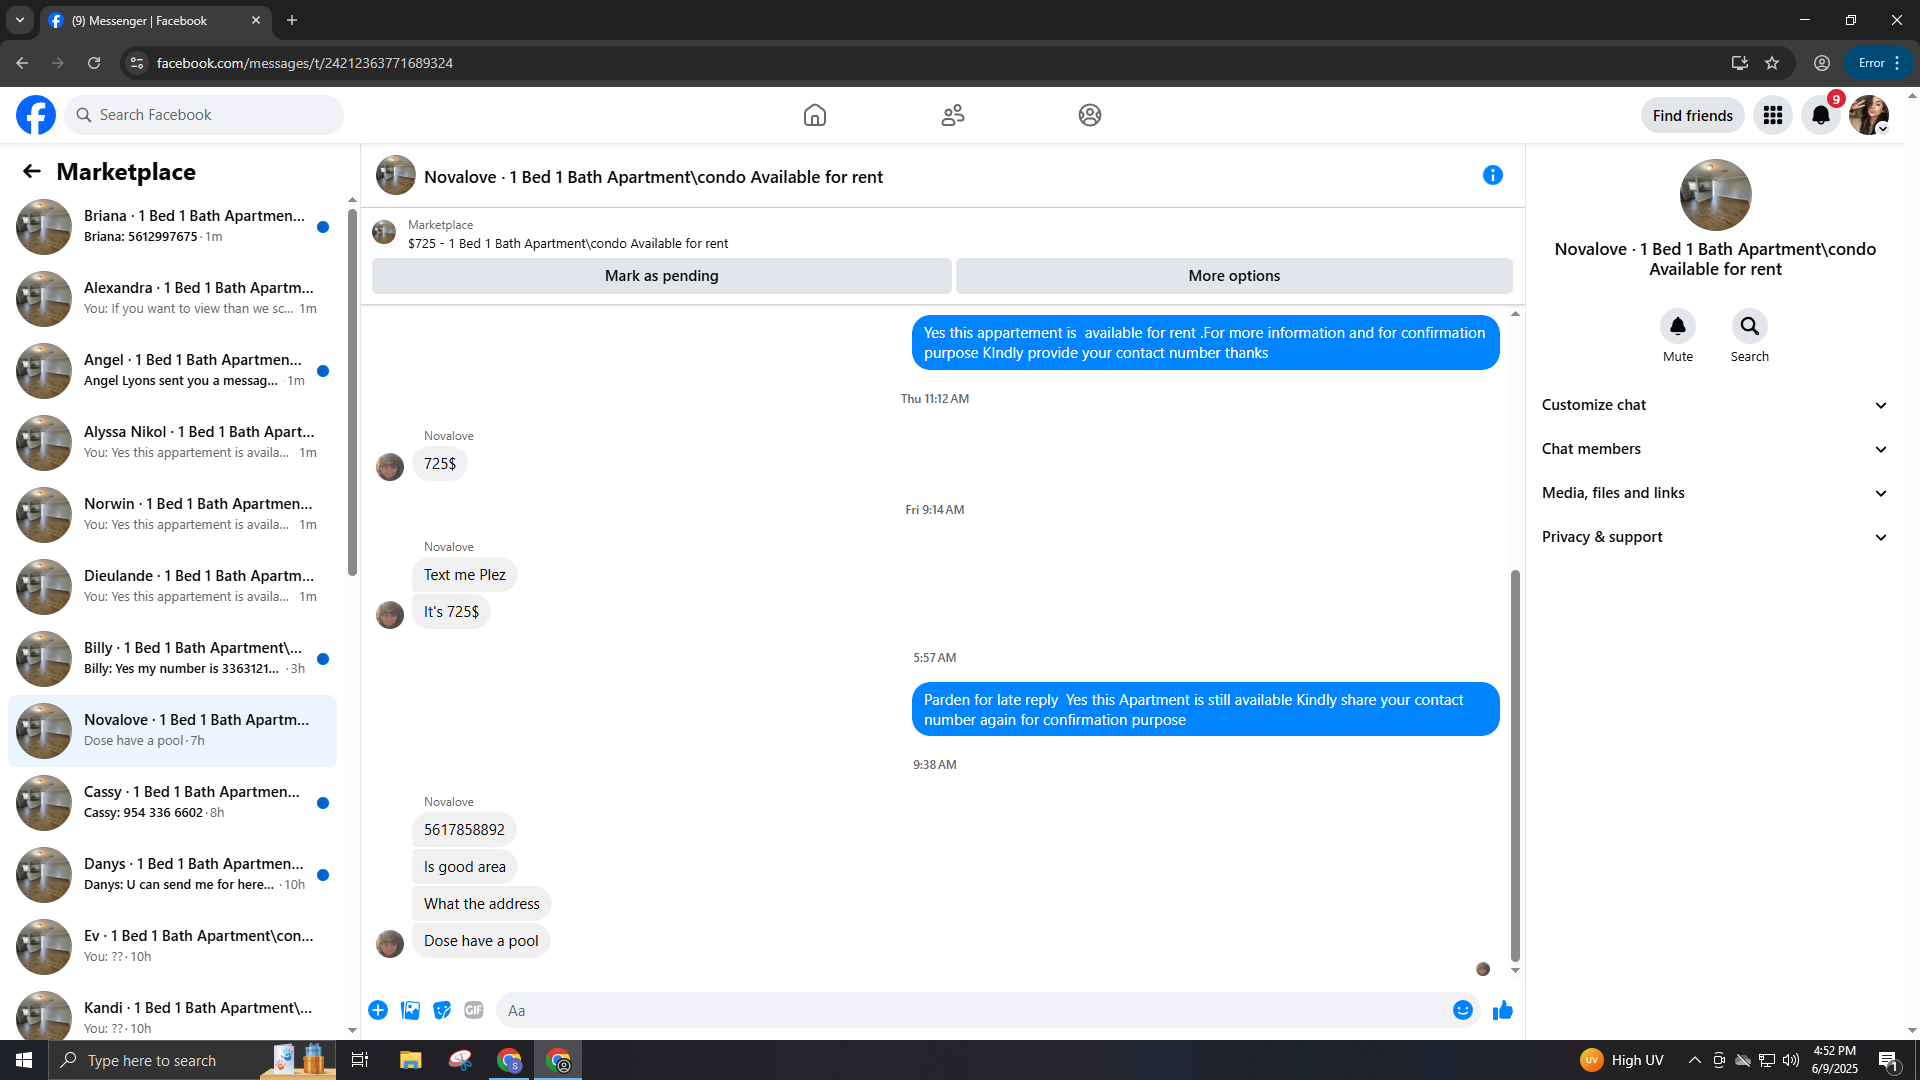Open the notifications bell
Screen dimensions: 1920x1080
(1821, 115)
